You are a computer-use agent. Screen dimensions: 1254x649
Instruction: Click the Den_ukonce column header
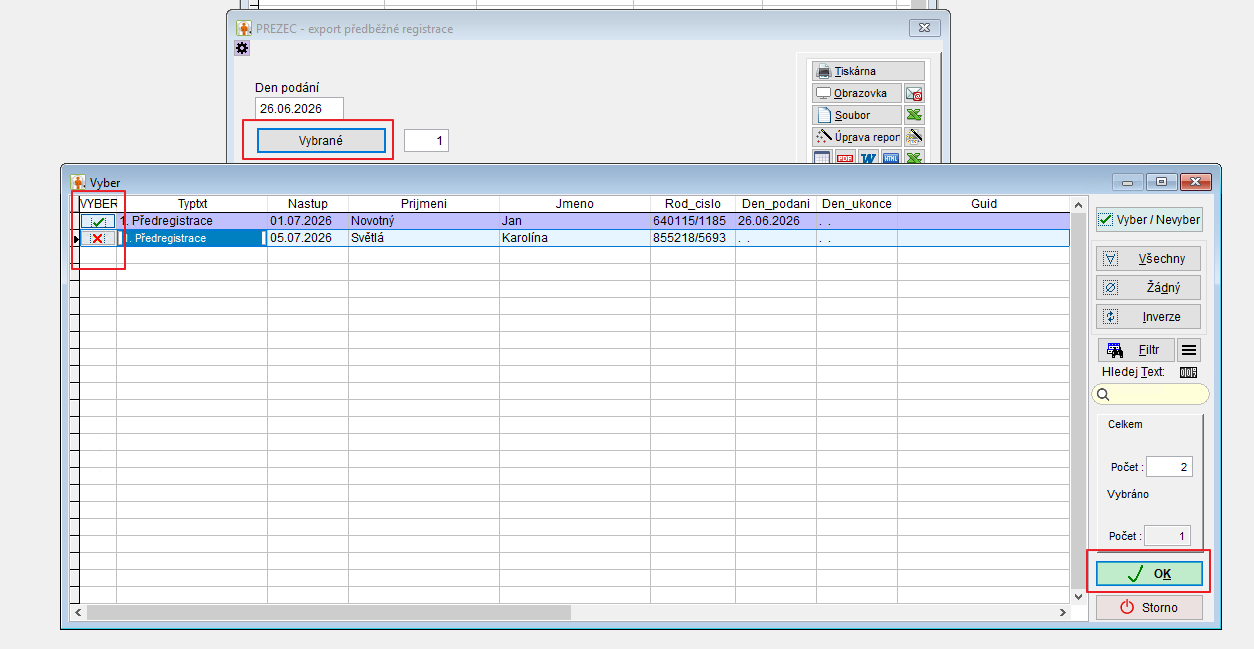coord(857,204)
